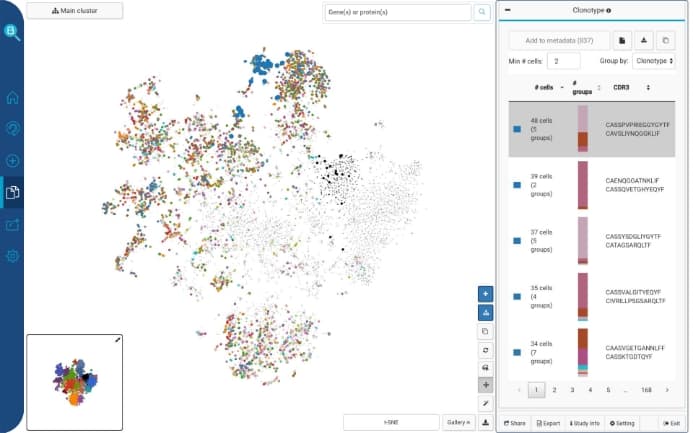The height and width of the screenshot is (433, 693).
Task: Click the home icon in left sidebar
Action: pos(13,98)
